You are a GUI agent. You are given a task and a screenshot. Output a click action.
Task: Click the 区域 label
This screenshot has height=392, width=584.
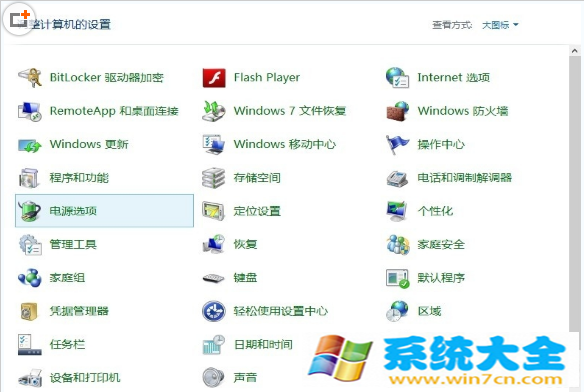pos(429,311)
